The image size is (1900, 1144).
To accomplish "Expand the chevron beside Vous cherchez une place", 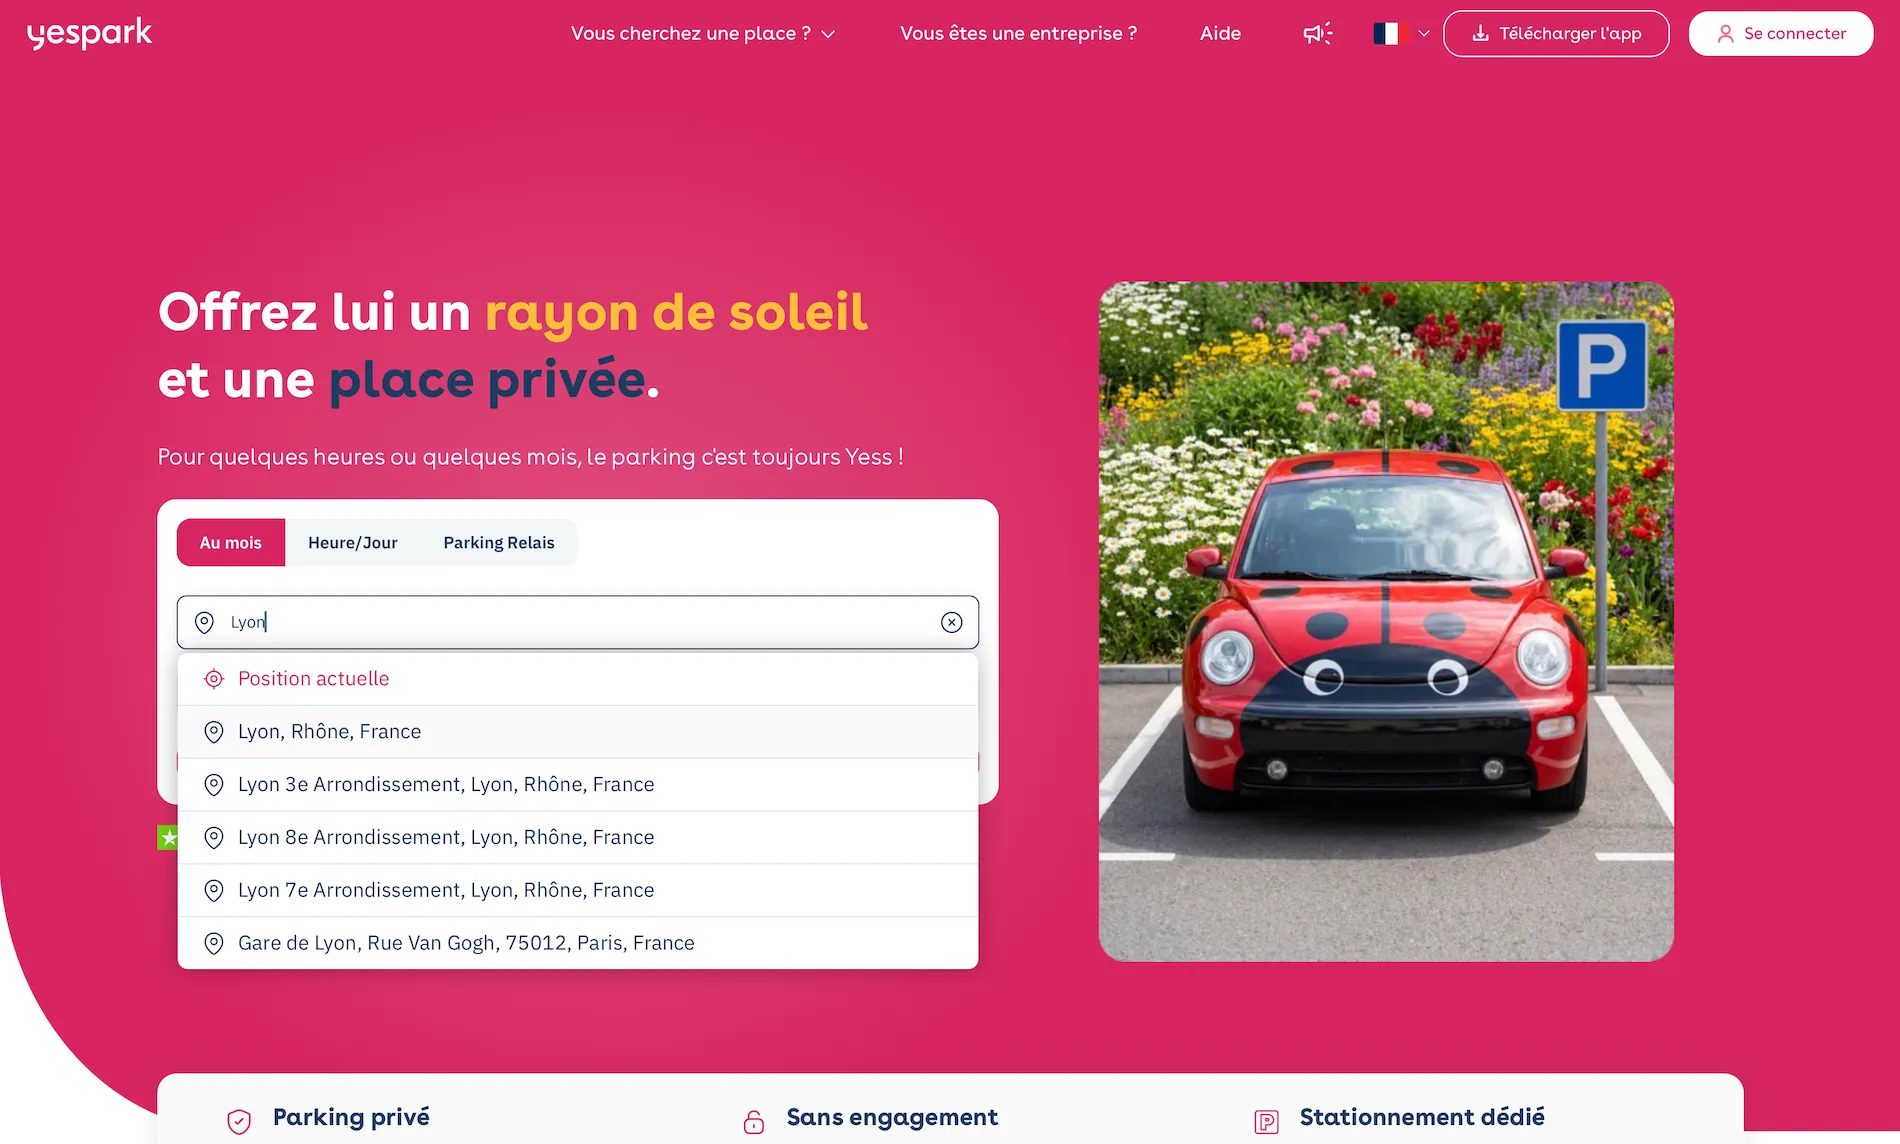I will tap(828, 33).
